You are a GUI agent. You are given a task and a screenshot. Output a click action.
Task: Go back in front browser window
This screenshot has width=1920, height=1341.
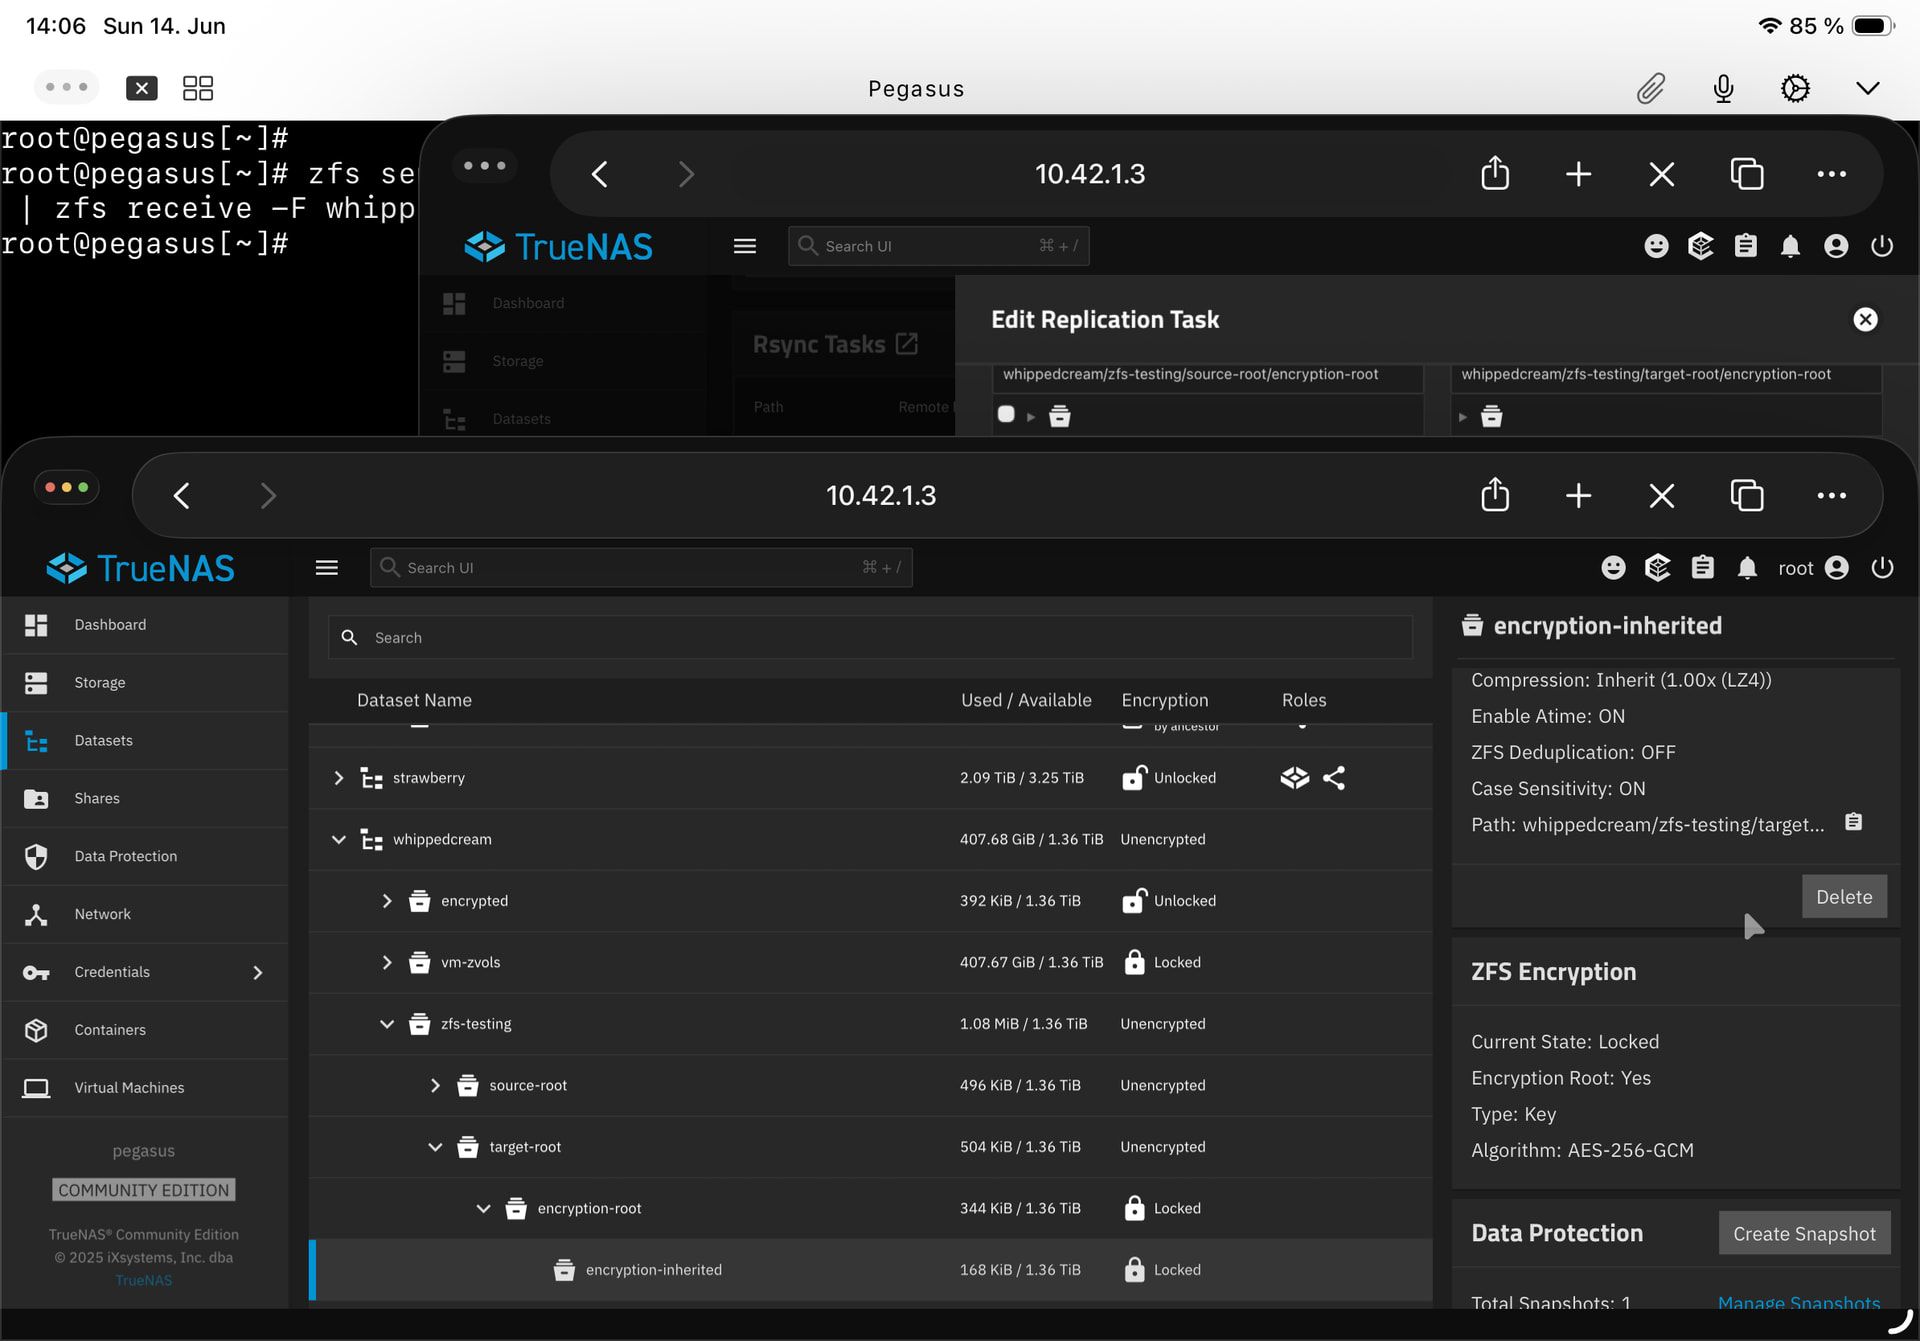click(x=182, y=496)
